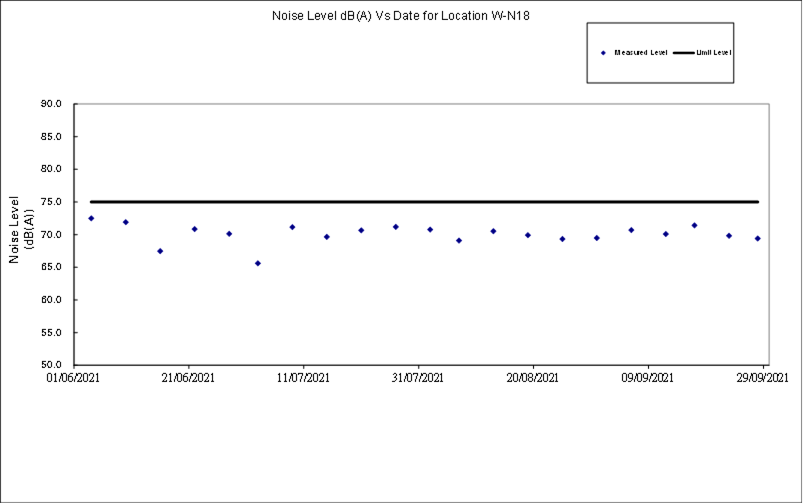Select the Limit Level legend label
This screenshot has height=504, width=803.
tap(714, 52)
